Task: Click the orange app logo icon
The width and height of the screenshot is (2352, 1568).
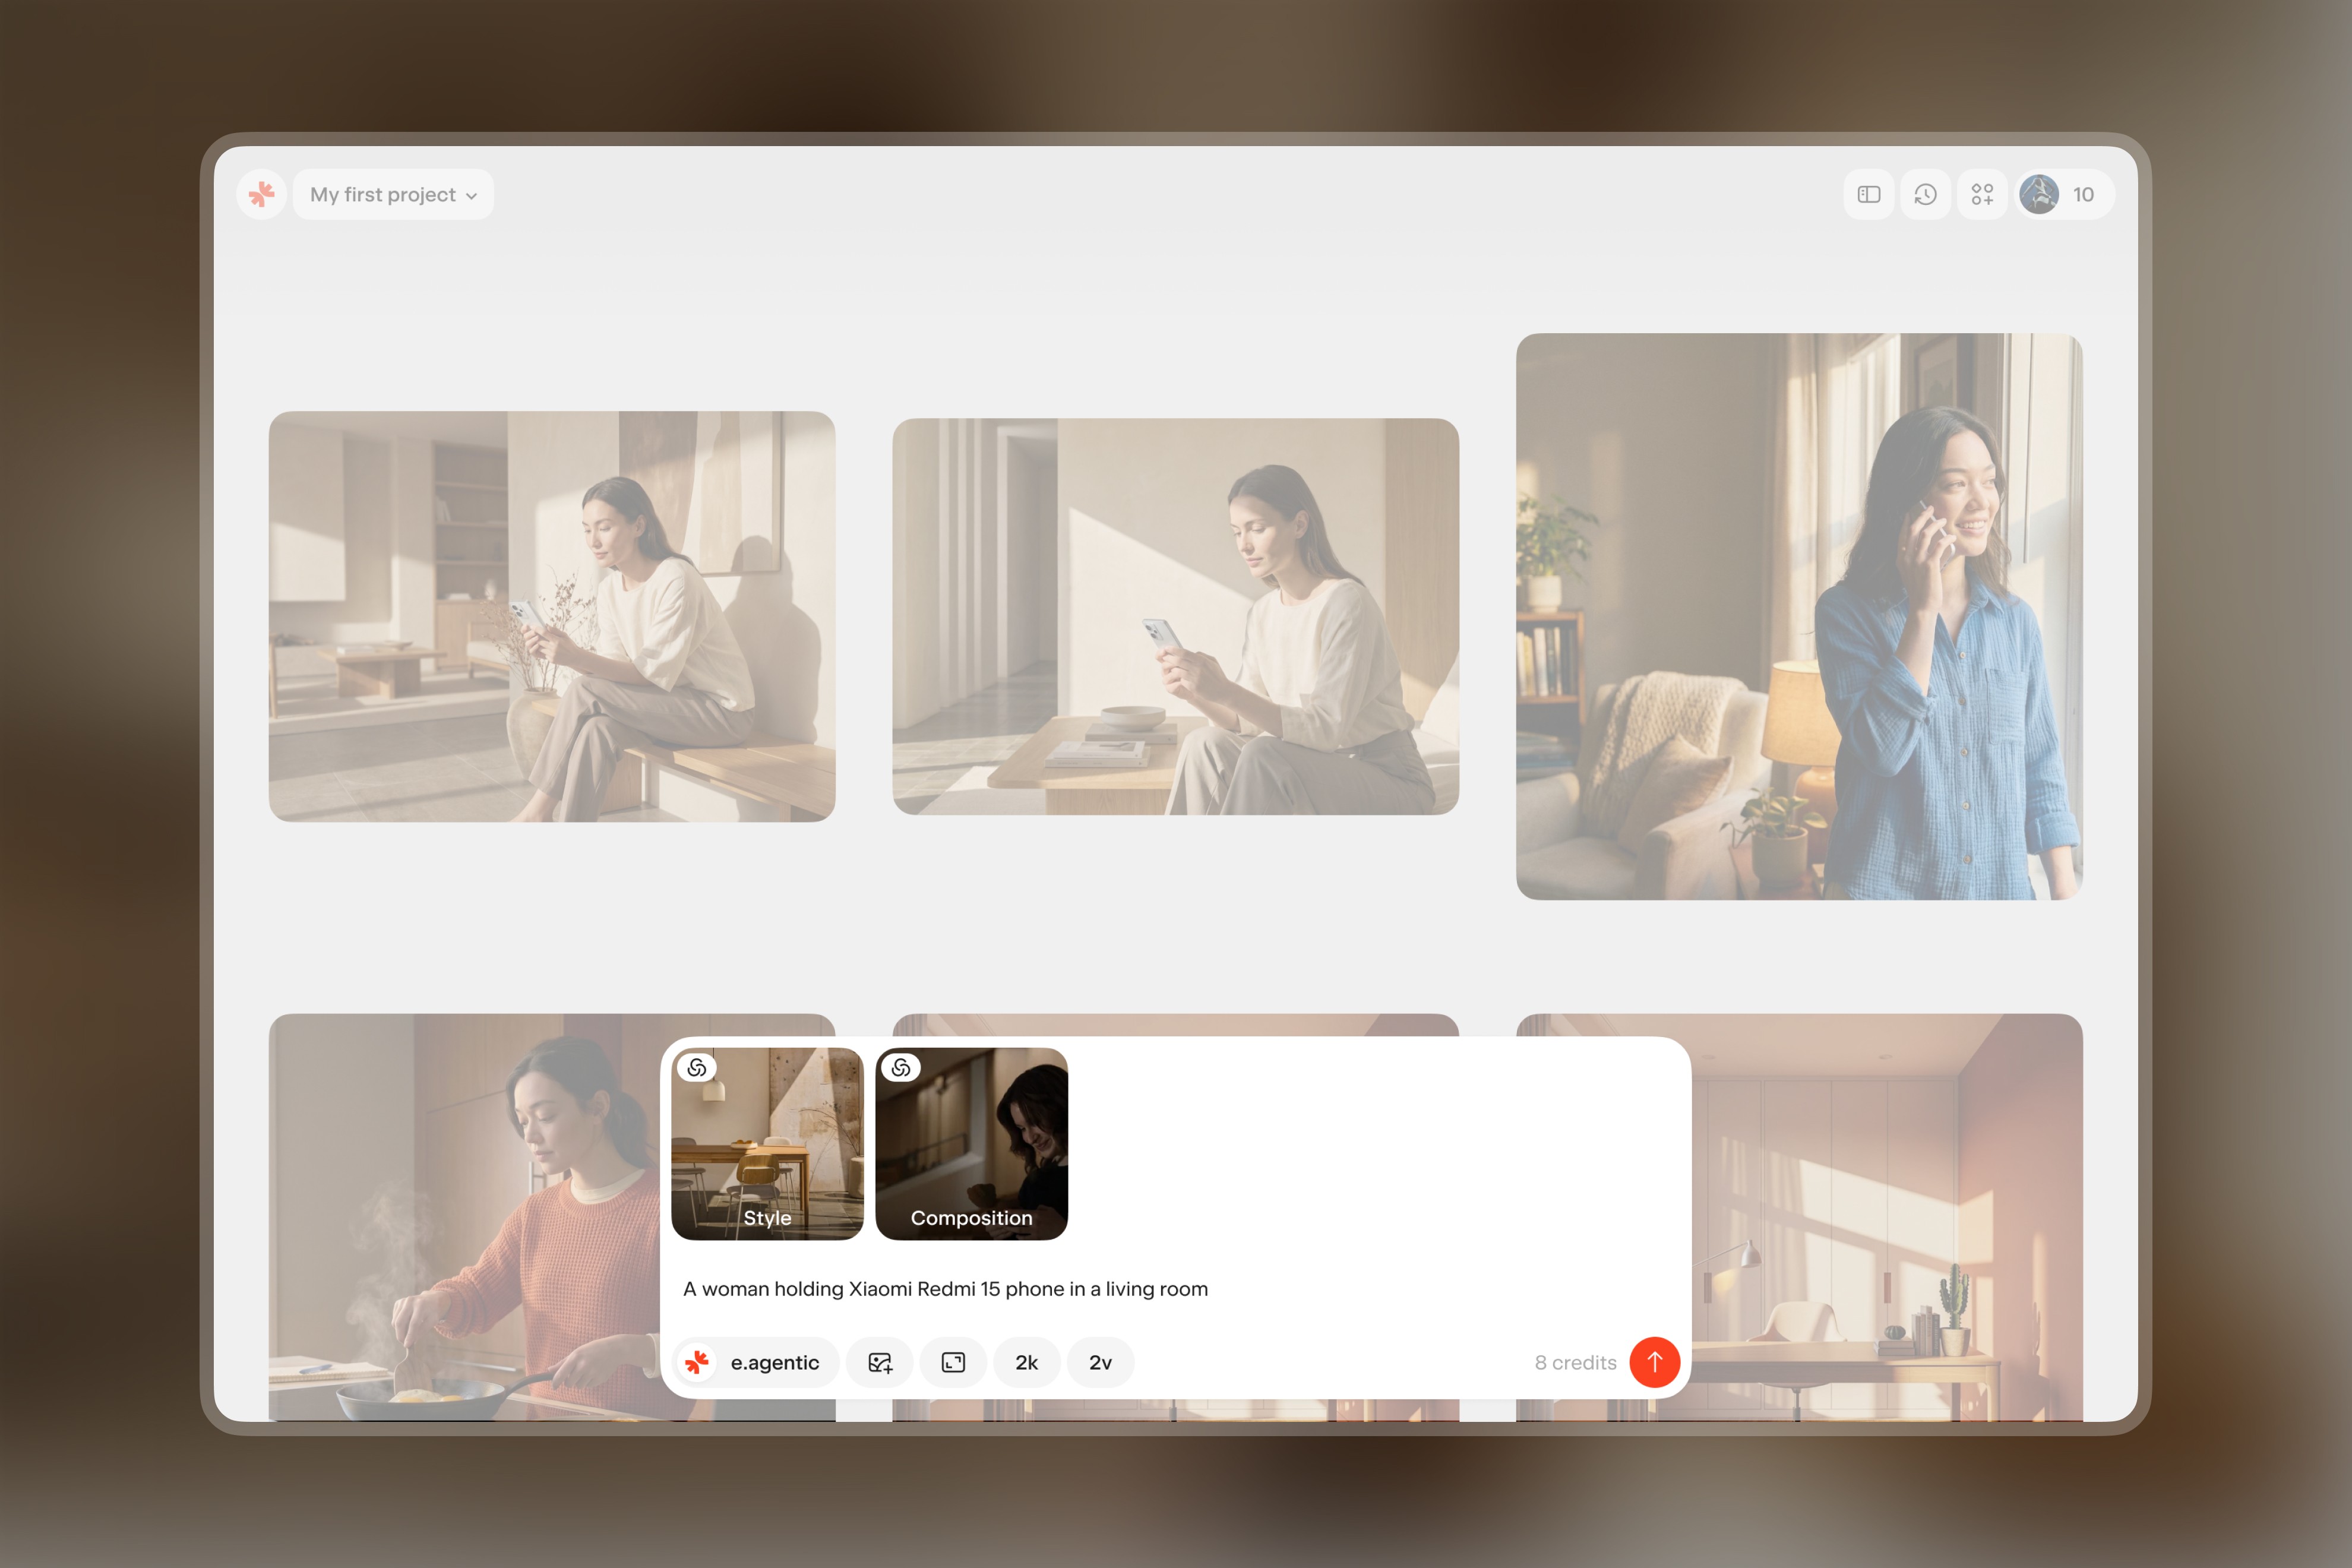Action: (x=261, y=194)
